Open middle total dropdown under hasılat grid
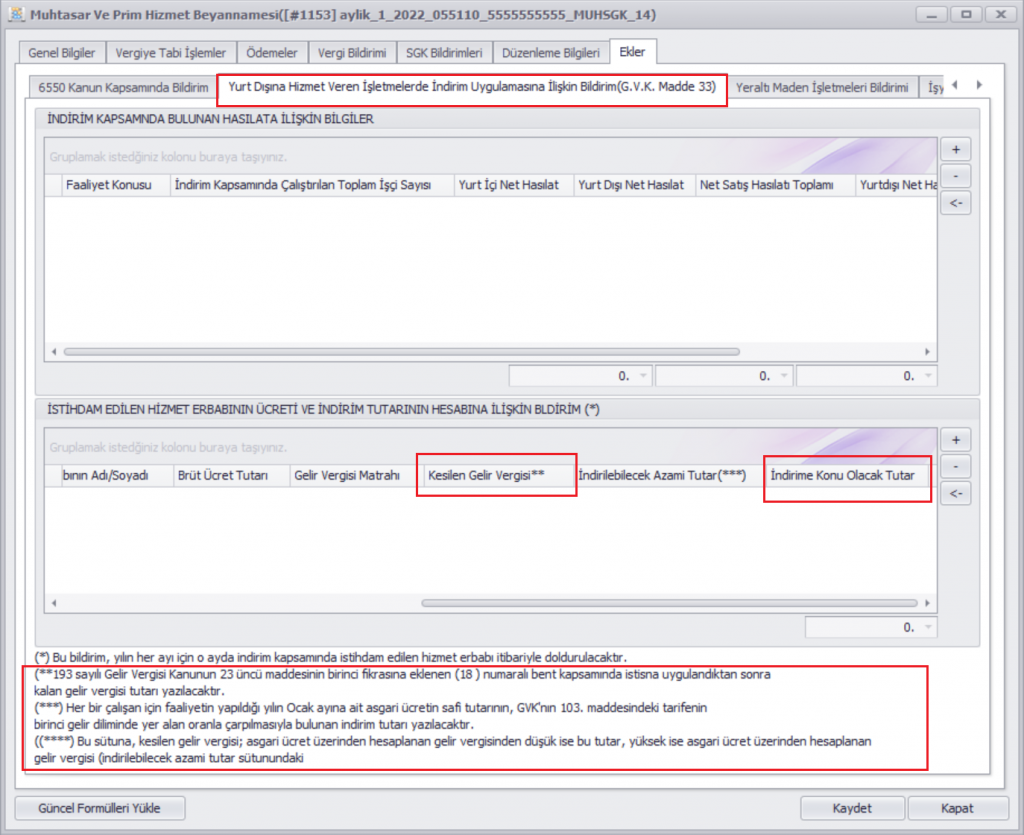The width and height of the screenshot is (1024, 835). click(x=784, y=376)
